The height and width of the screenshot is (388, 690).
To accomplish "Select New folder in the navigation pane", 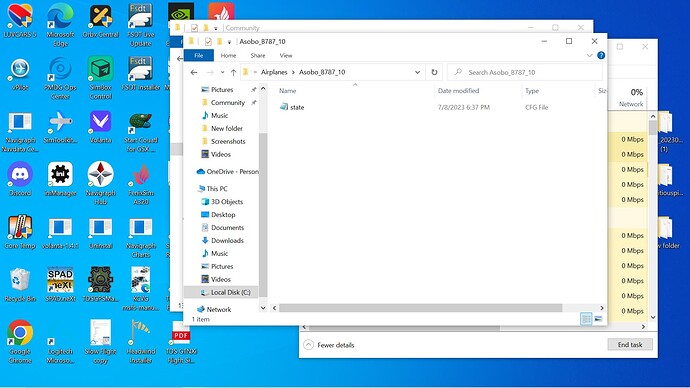I will [227, 128].
